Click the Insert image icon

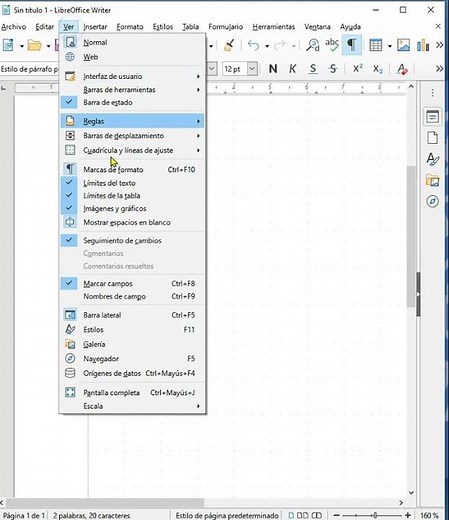point(403,45)
